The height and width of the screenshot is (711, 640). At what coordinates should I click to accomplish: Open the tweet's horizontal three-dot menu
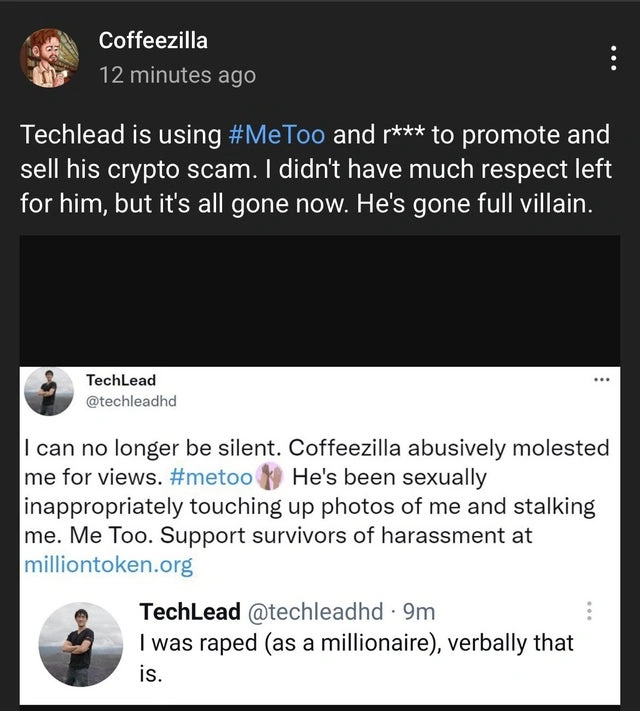click(600, 380)
